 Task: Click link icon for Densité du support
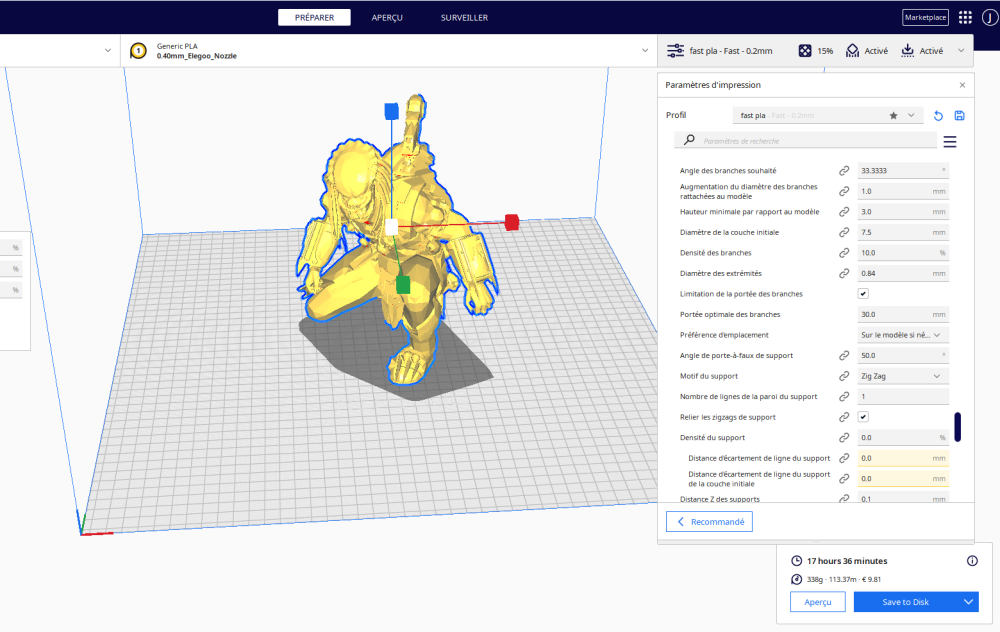(844, 437)
